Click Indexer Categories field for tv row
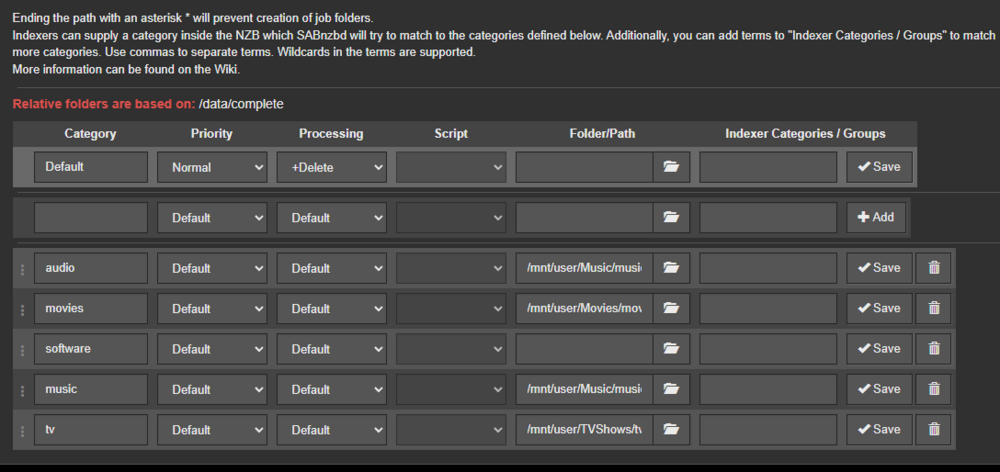The image size is (1000, 472). (768, 429)
